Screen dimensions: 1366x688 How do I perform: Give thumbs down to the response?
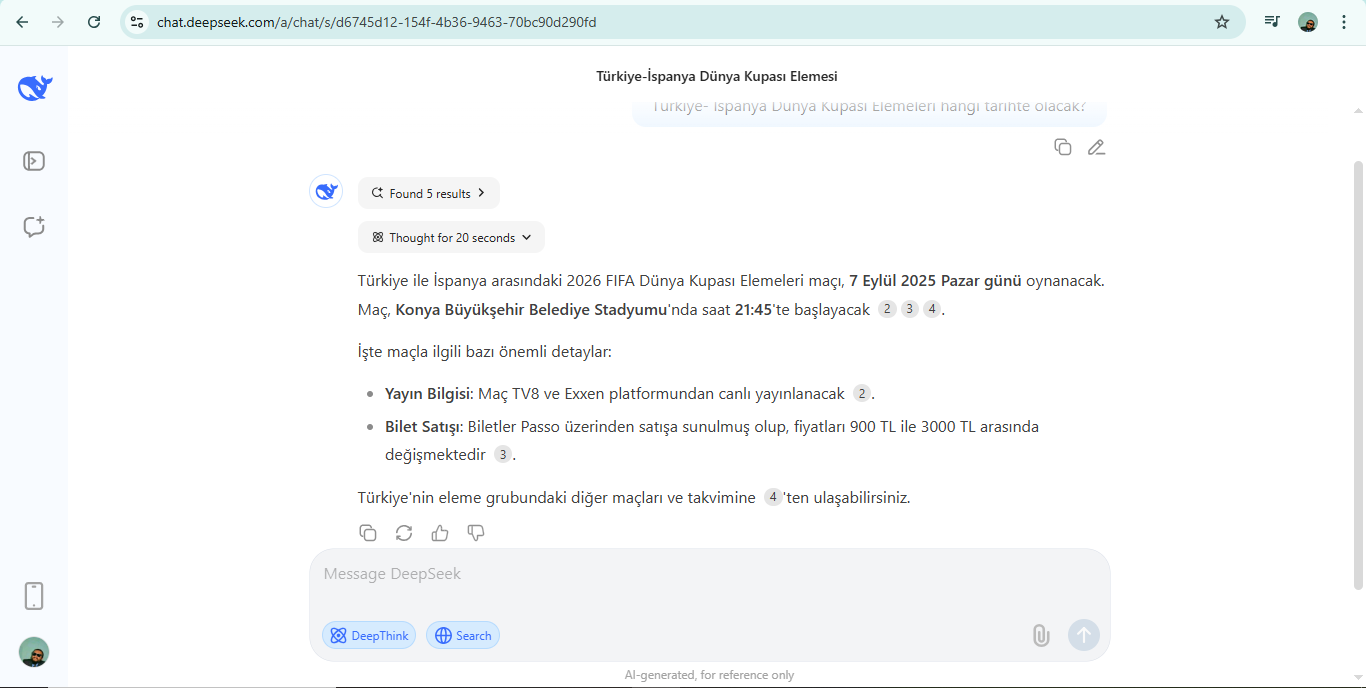476,533
